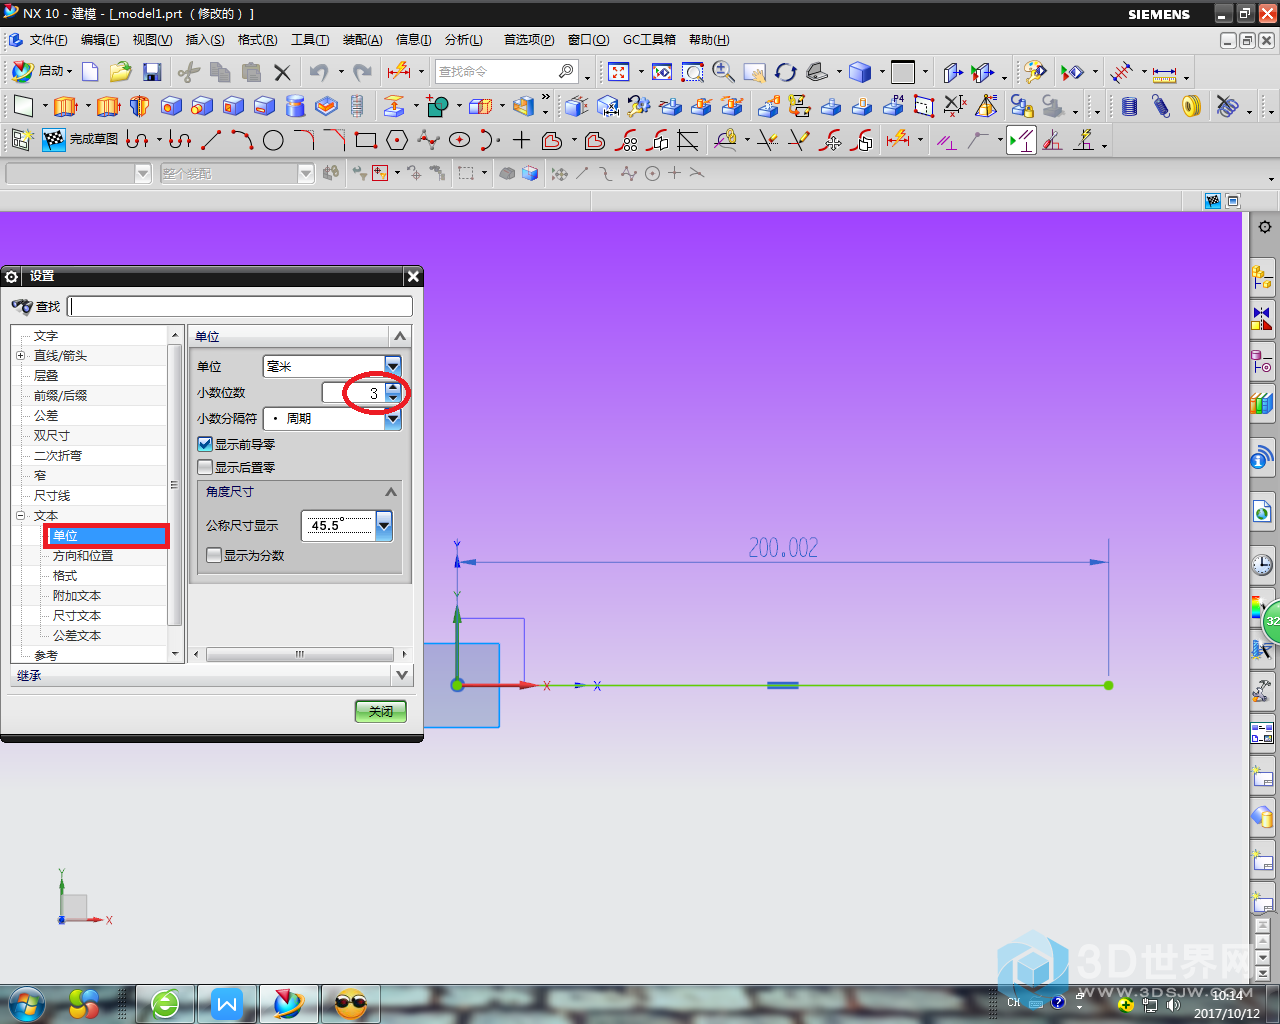Viewport: 1280px width, 1024px height.
Task: Open the 公称尺寸显示 dropdown
Action: [x=384, y=525]
